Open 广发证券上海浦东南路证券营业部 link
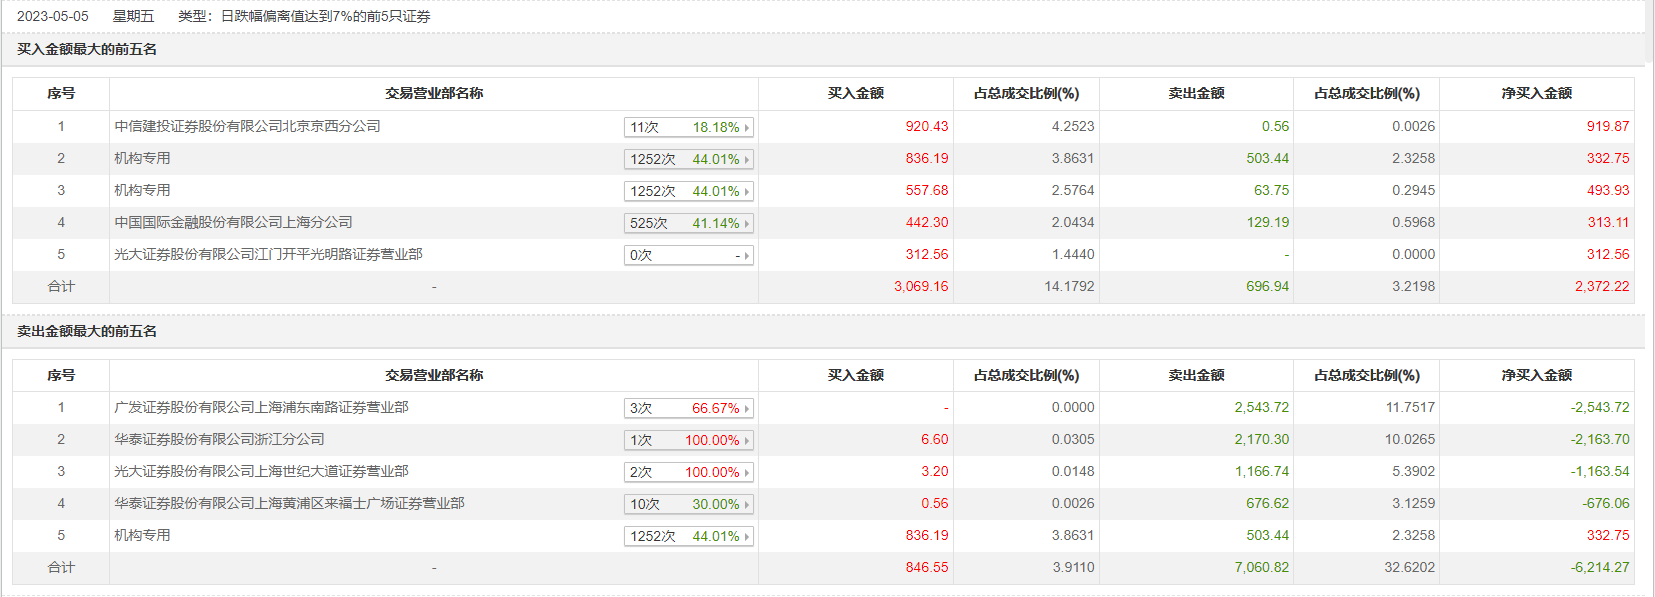Viewport: 1655px width, 597px height. pyautogui.click(x=261, y=408)
